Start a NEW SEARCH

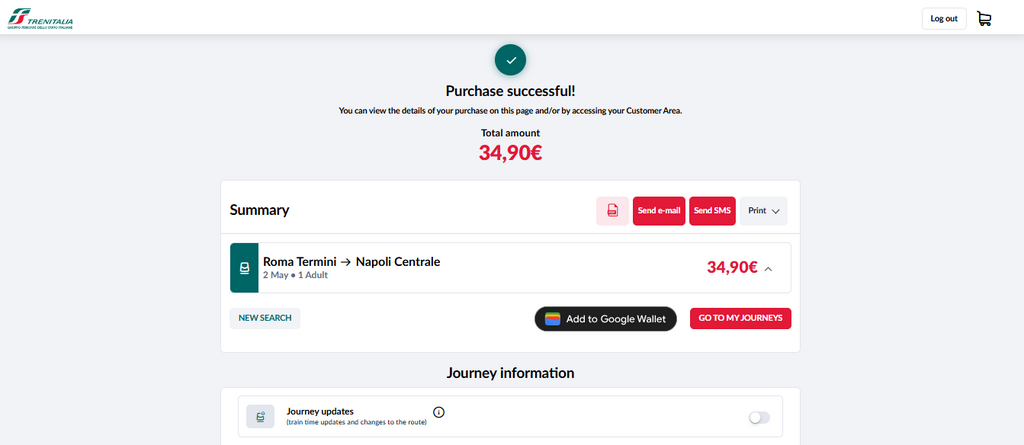click(x=264, y=318)
